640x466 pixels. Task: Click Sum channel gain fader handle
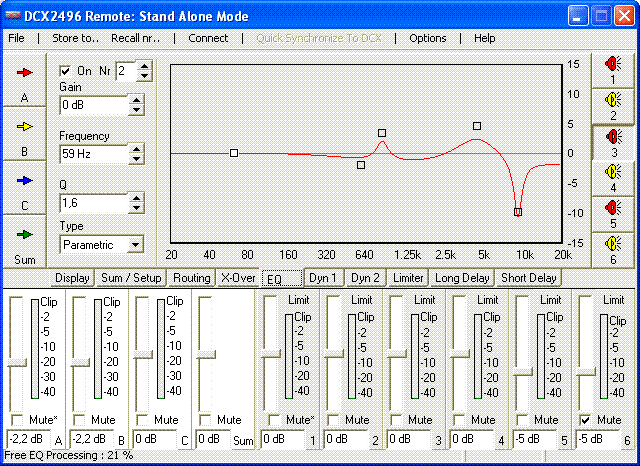[206, 355]
